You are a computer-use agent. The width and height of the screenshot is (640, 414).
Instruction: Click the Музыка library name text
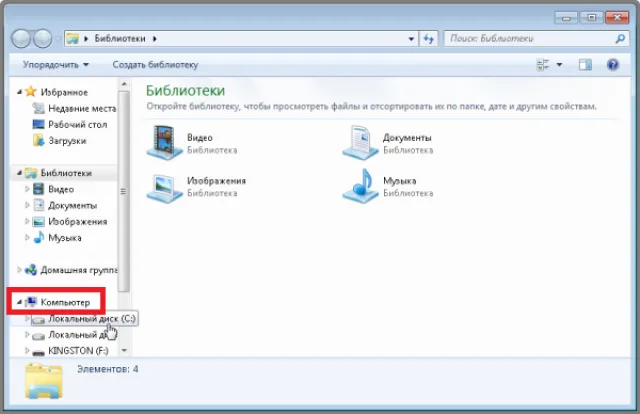click(400, 180)
